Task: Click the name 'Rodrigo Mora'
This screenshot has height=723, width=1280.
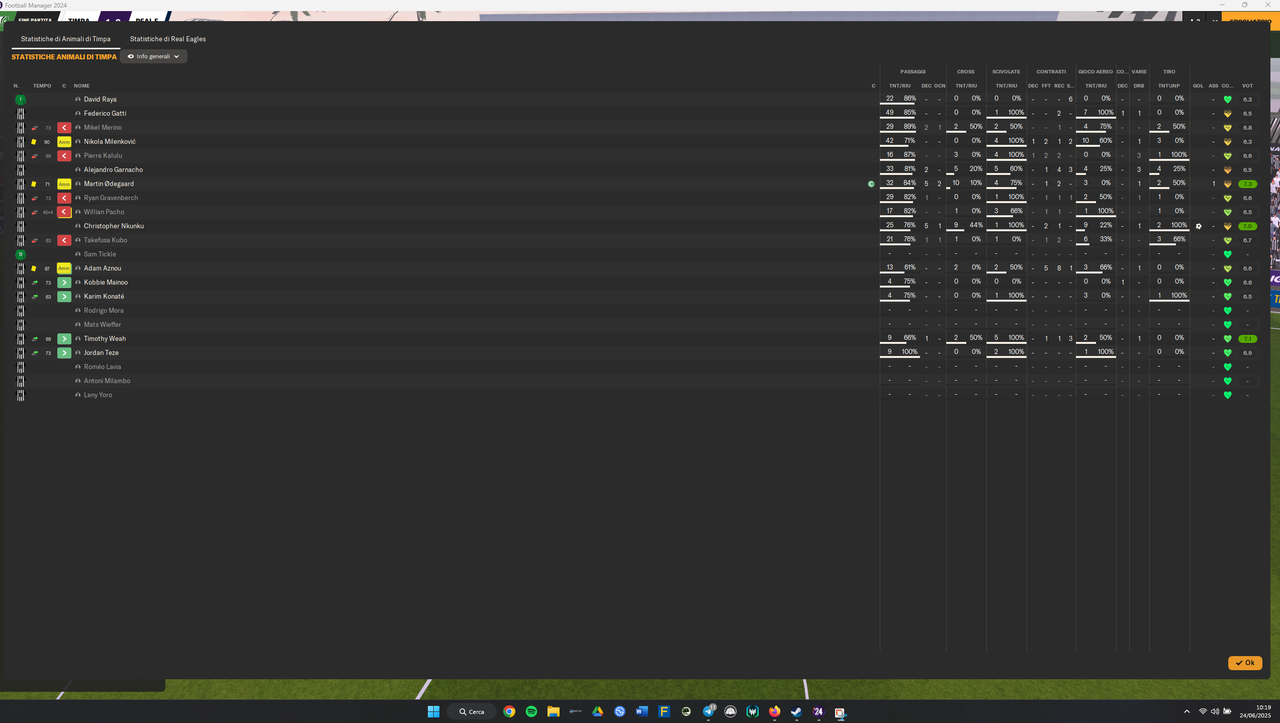Action: point(104,311)
